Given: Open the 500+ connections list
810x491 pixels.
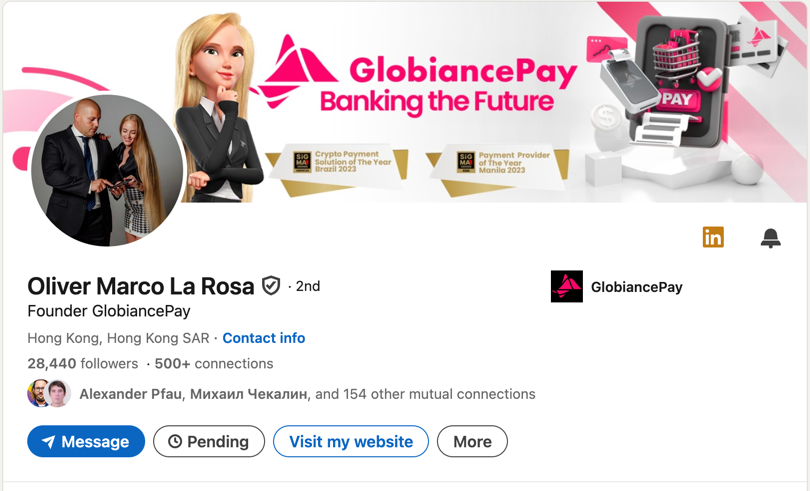Looking at the screenshot, I should (x=213, y=364).
